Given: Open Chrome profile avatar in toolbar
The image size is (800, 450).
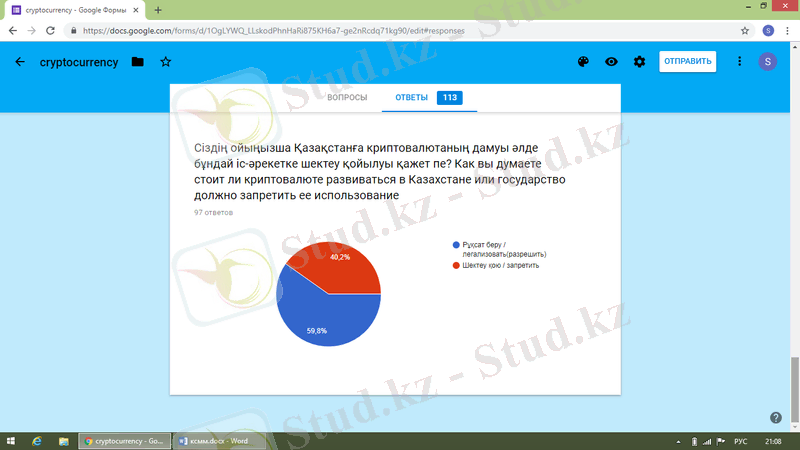Looking at the screenshot, I should tap(768, 31).
